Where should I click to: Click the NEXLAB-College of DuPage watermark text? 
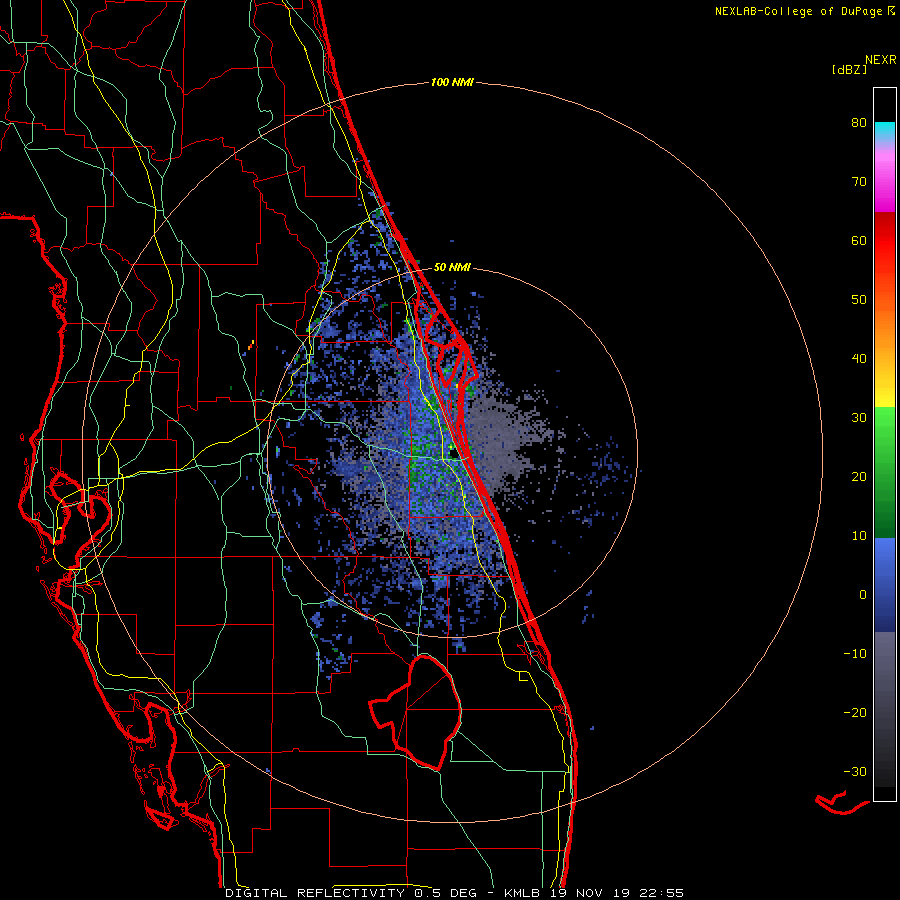click(x=805, y=11)
